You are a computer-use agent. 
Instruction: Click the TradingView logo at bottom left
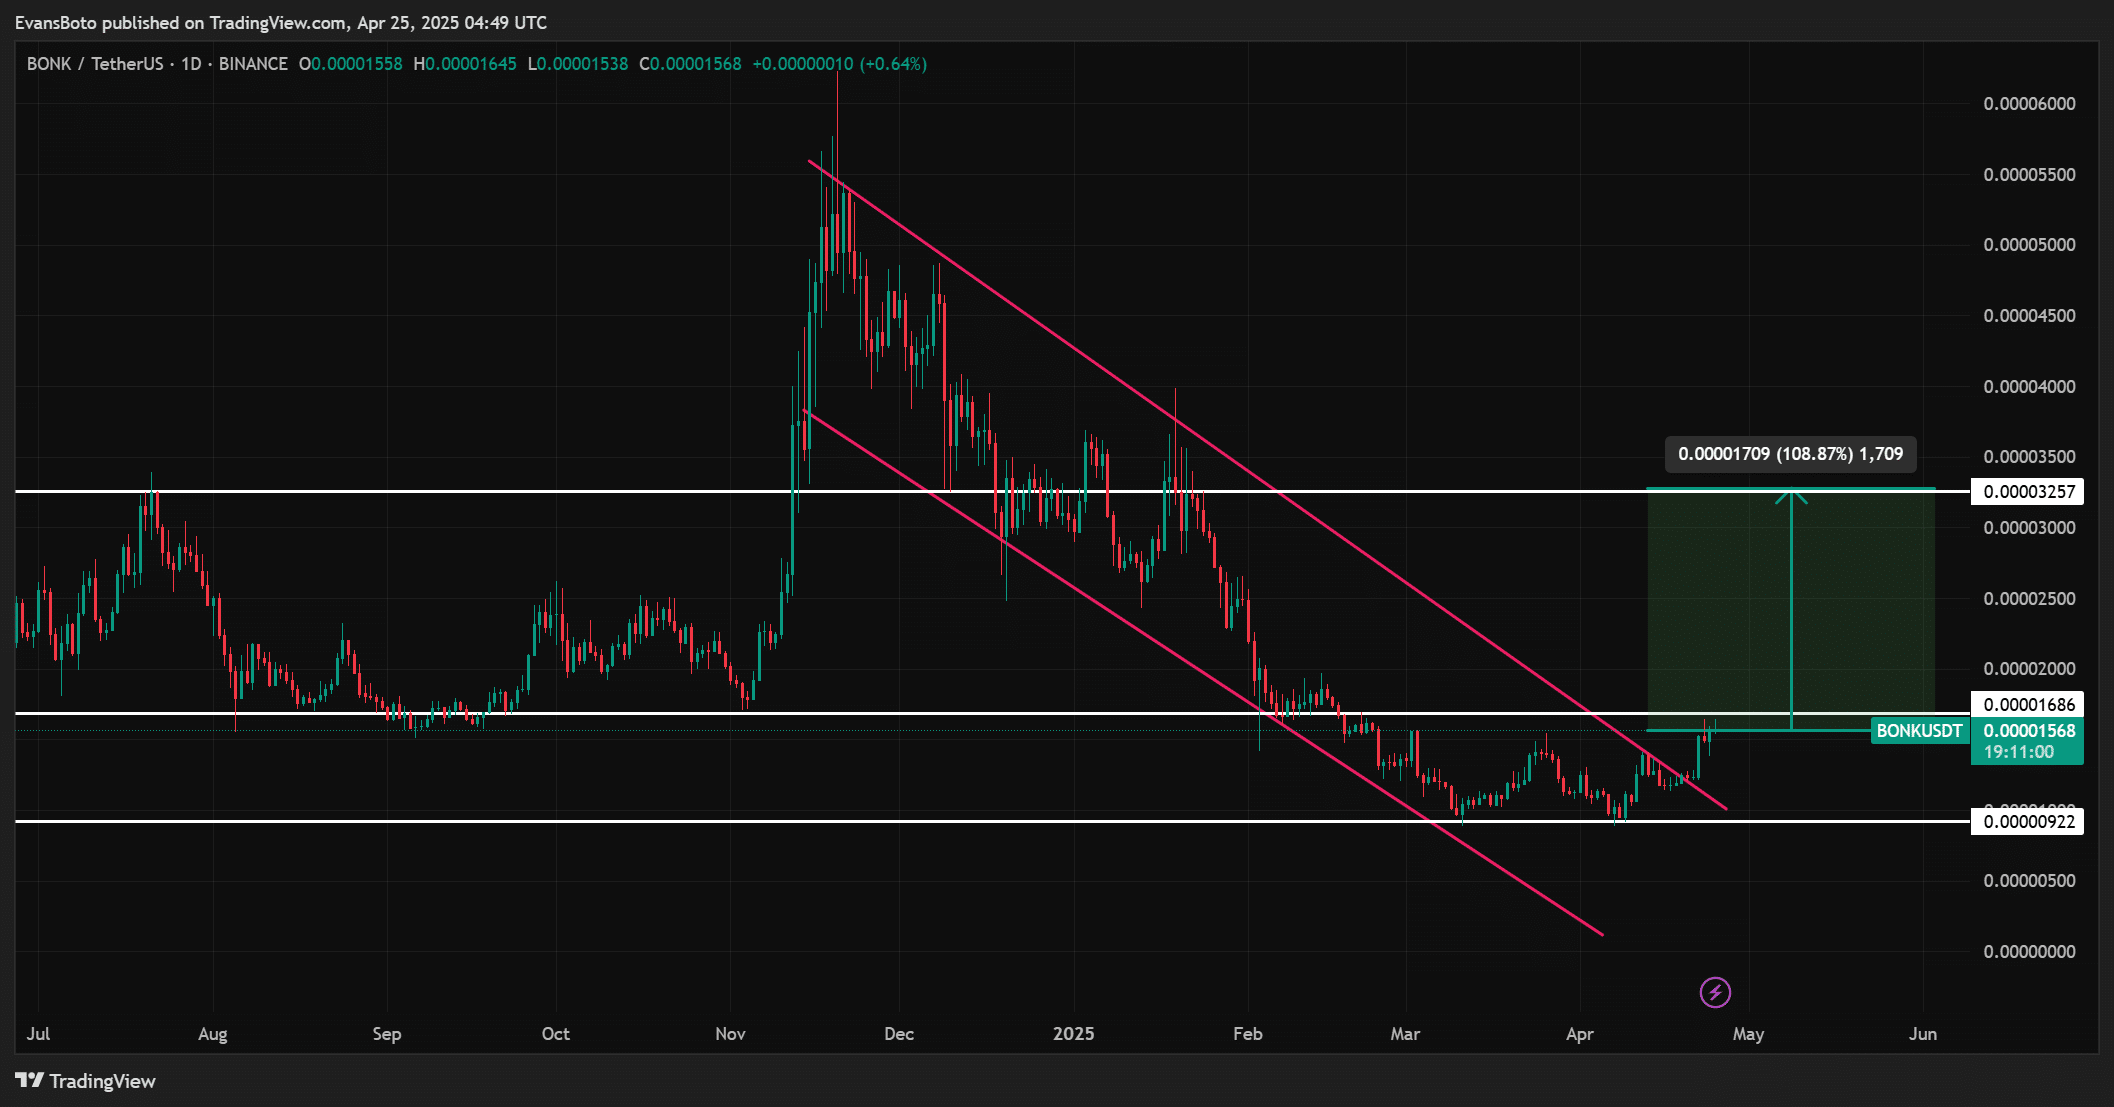coord(86,1081)
